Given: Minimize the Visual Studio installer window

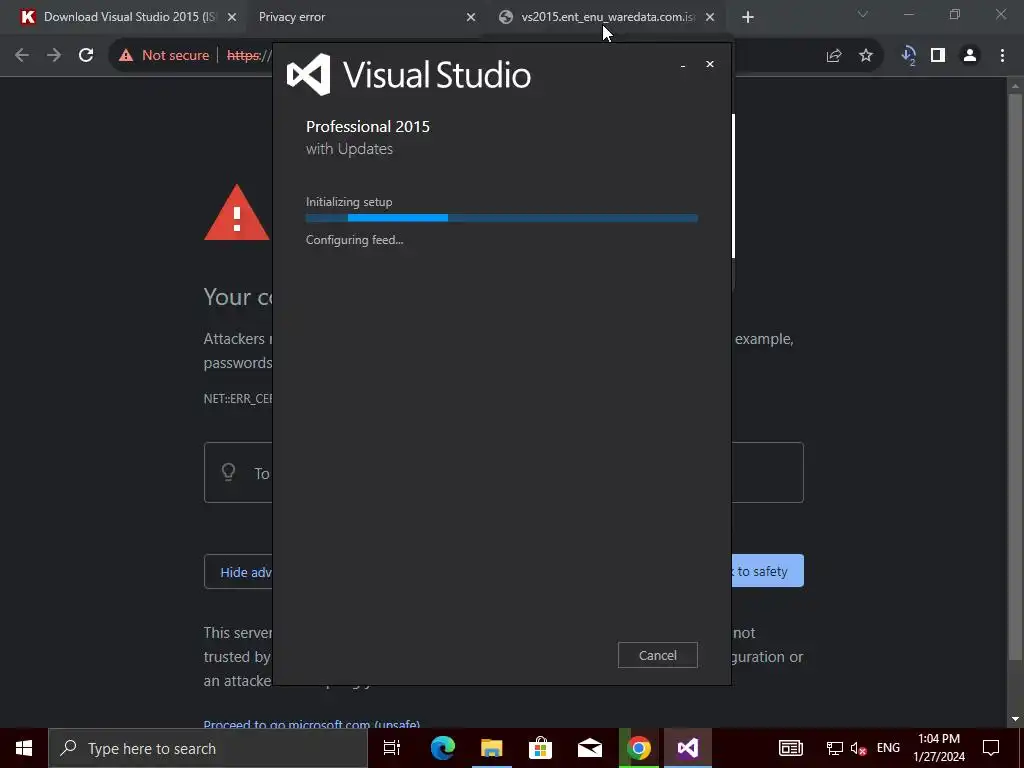Looking at the screenshot, I should [683, 65].
